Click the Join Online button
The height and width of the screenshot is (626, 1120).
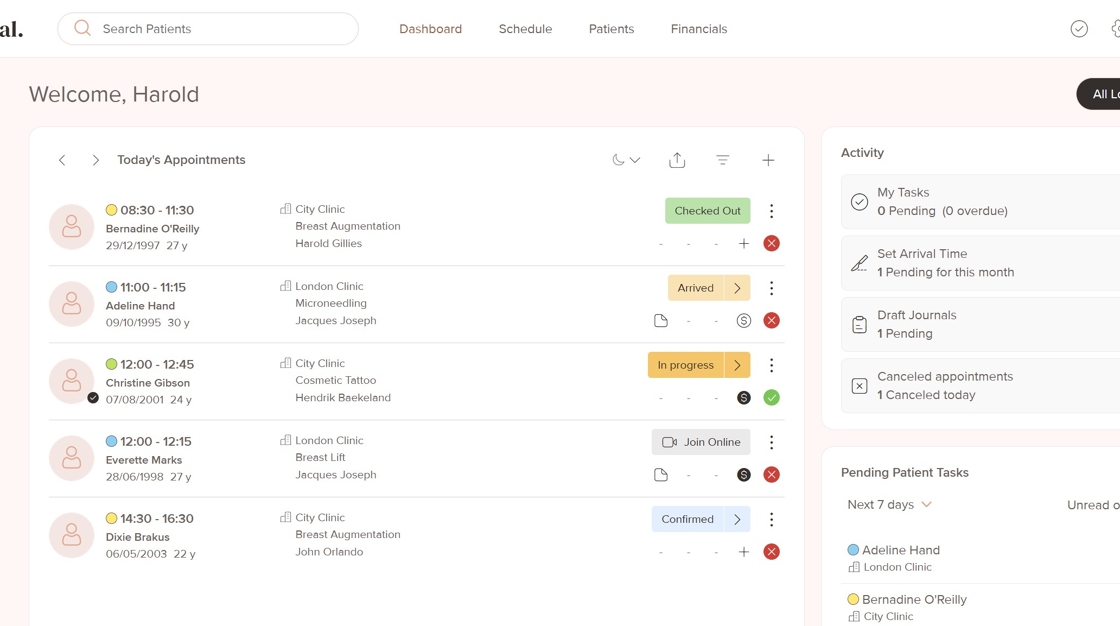[701, 442]
